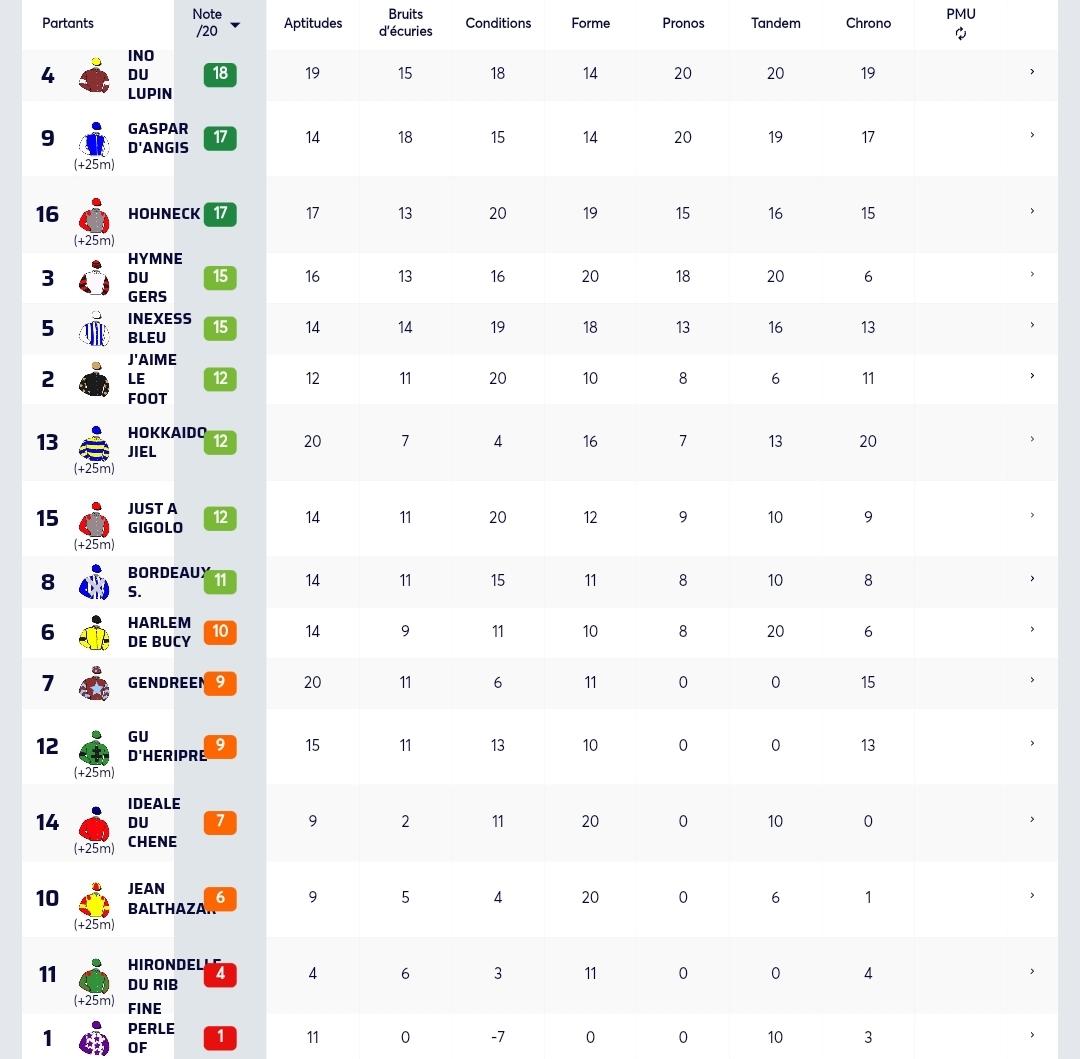
Task: Sort by Bruits d'écuries column header
Action: (x=405, y=23)
